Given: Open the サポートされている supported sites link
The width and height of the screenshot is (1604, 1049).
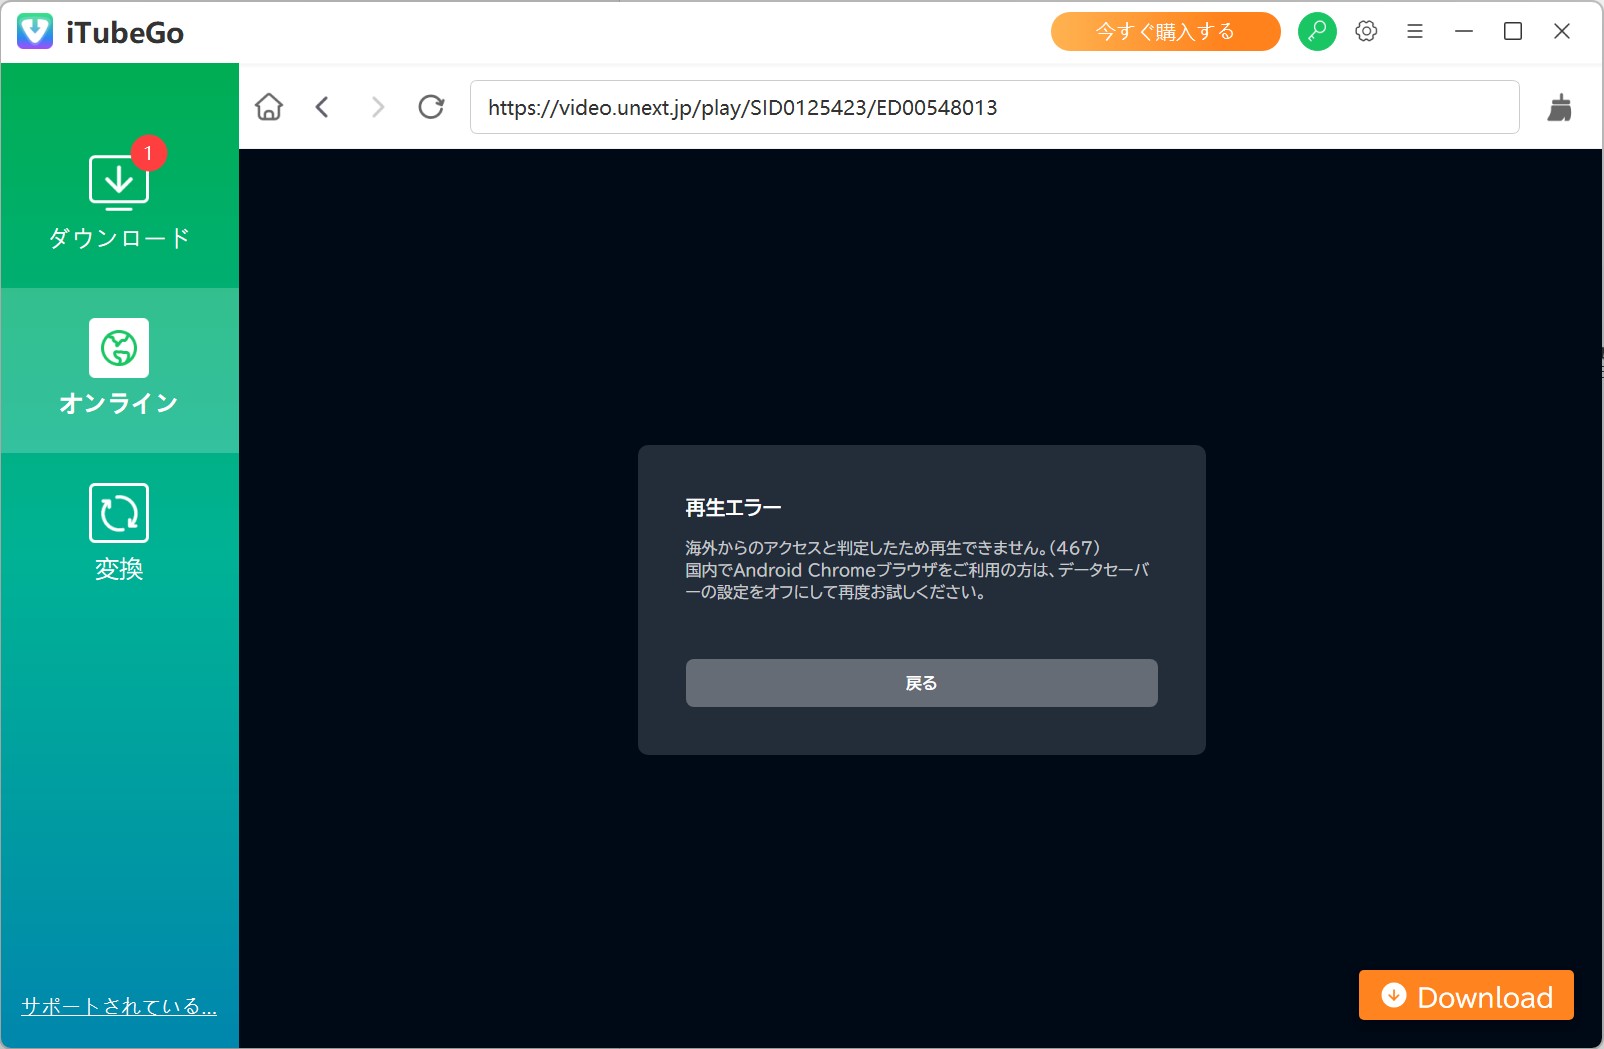Looking at the screenshot, I should pos(119,1006).
